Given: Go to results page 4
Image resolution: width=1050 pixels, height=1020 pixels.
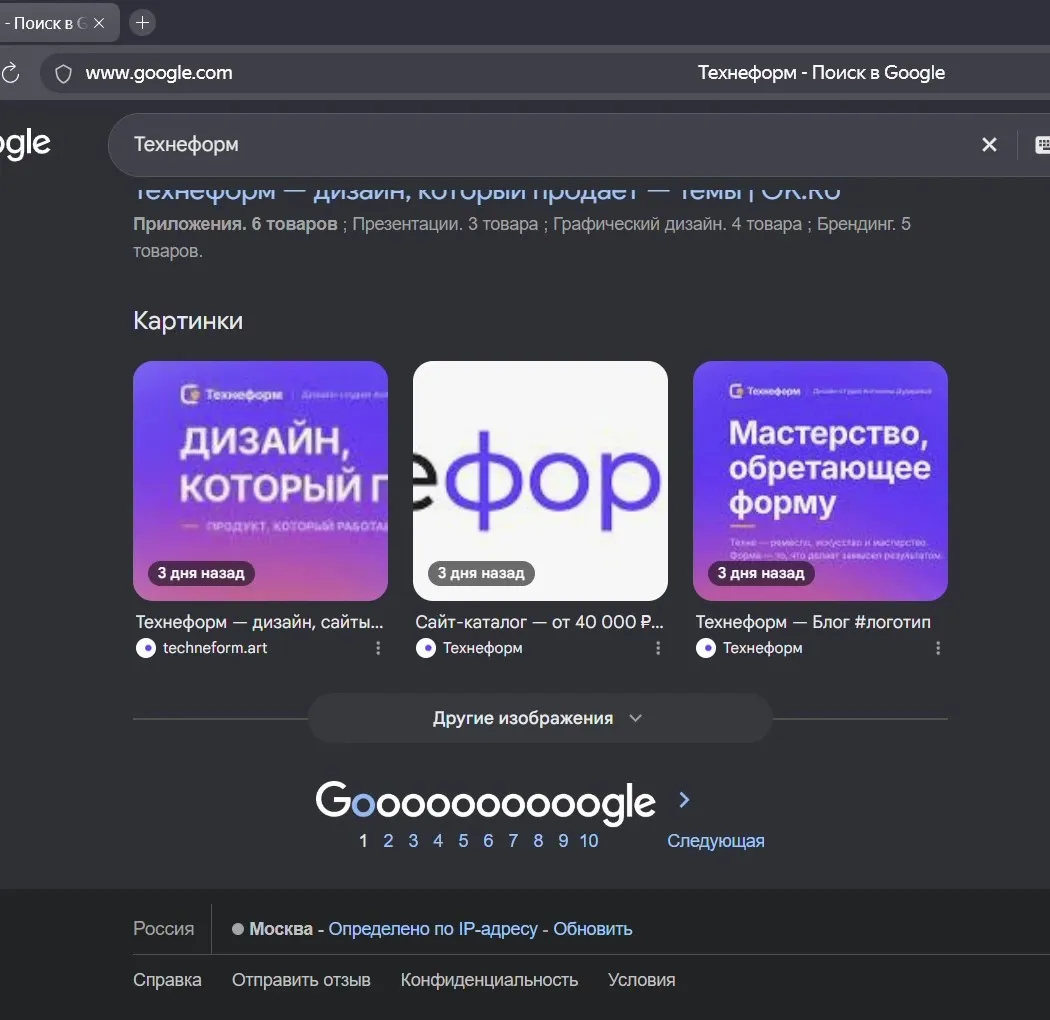Looking at the screenshot, I should click(x=438, y=841).
